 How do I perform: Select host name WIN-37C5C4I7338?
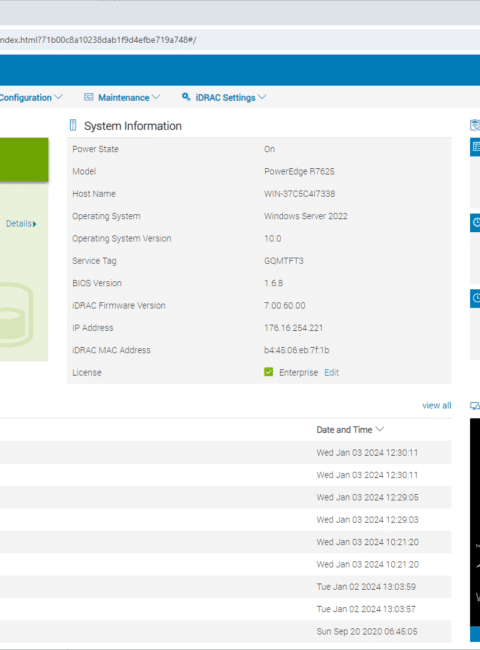(x=299, y=194)
